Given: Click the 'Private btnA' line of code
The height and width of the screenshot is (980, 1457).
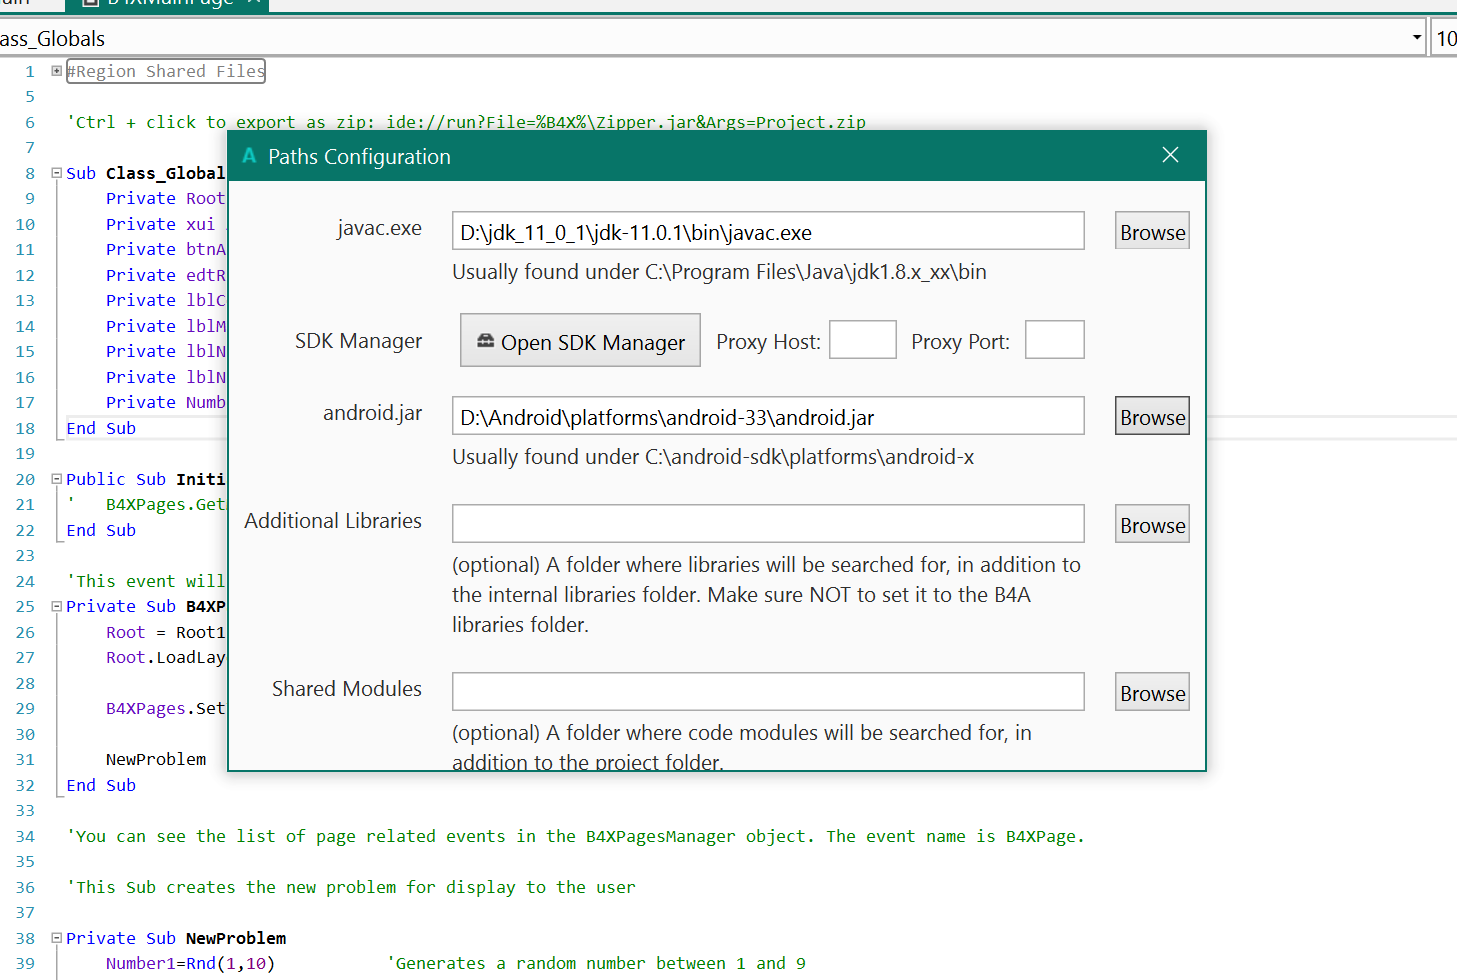Looking at the screenshot, I should pos(166,249).
